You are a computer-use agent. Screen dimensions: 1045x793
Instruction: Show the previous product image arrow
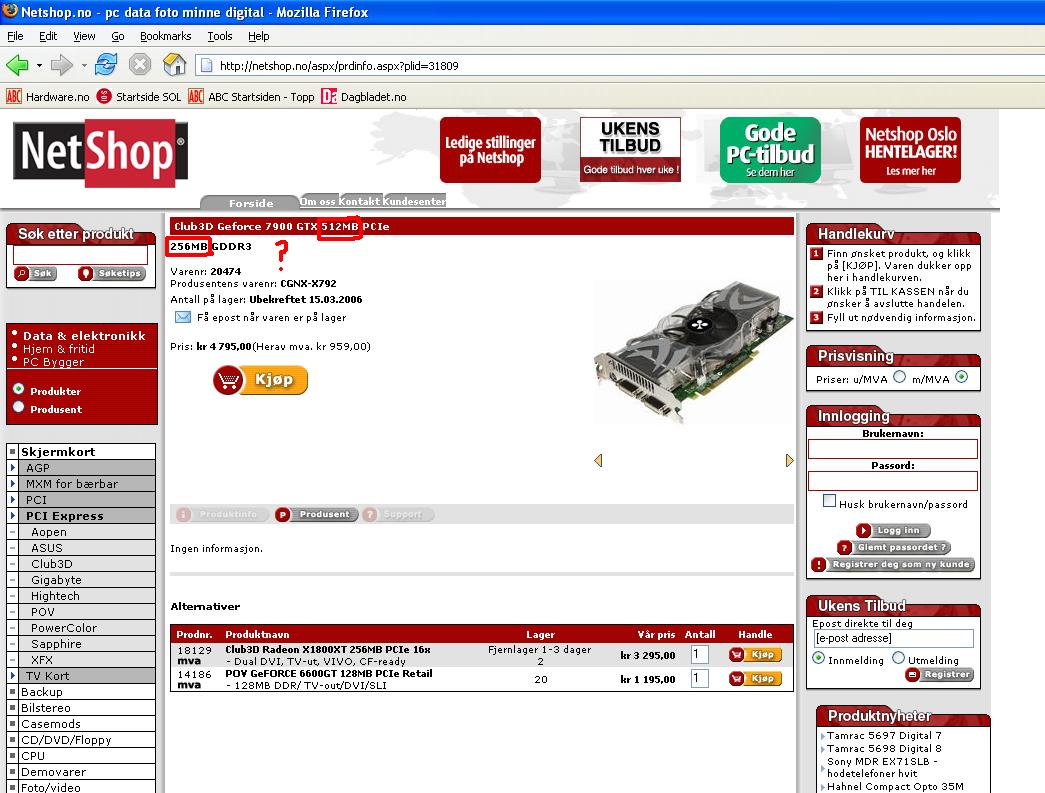click(x=598, y=460)
